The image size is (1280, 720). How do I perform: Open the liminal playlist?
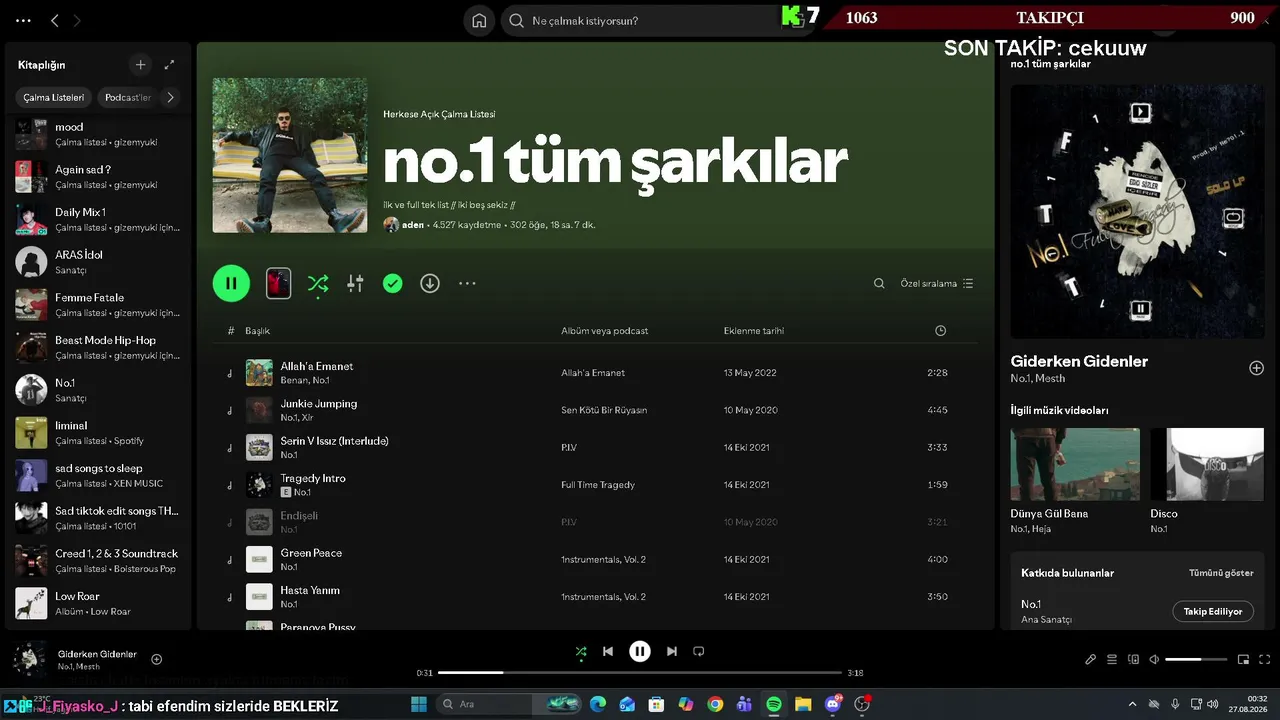click(x=98, y=433)
